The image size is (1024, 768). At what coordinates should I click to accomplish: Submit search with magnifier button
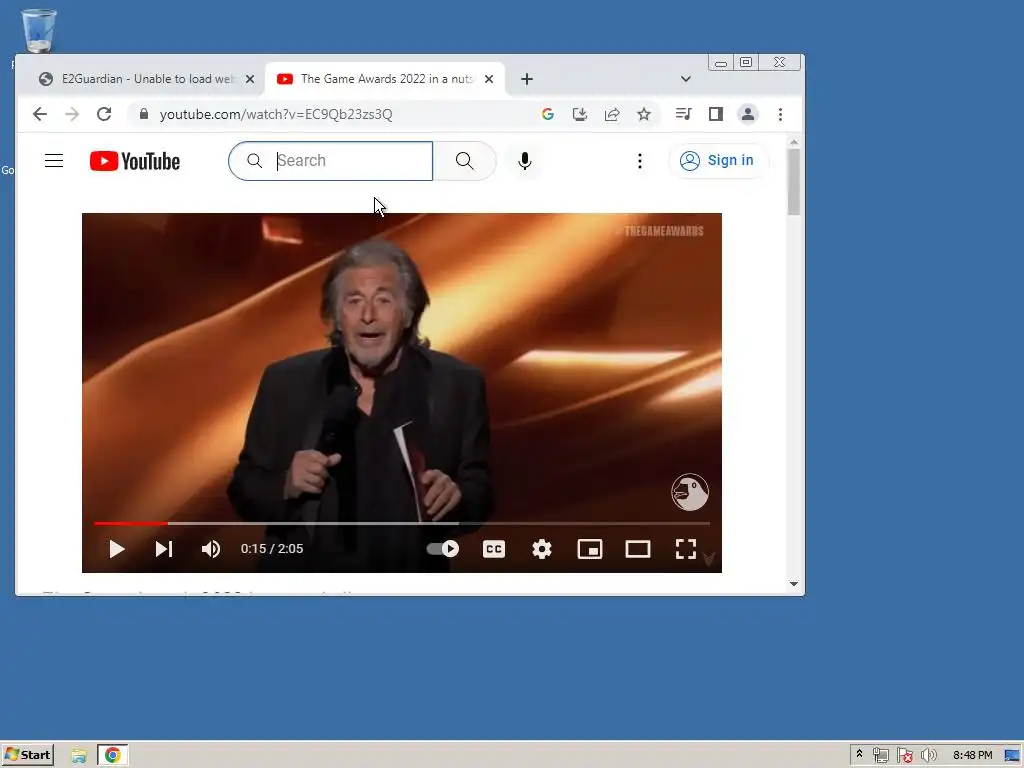[464, 161]
